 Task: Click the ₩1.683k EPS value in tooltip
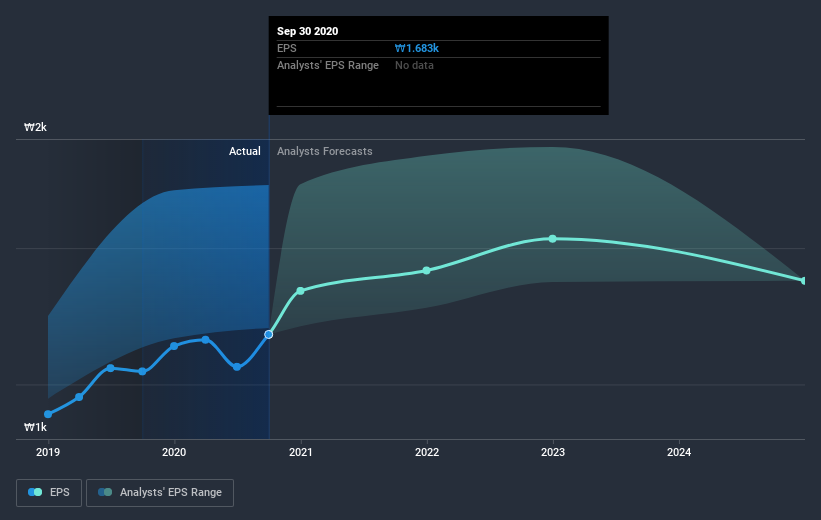click(x=417, y=48)
